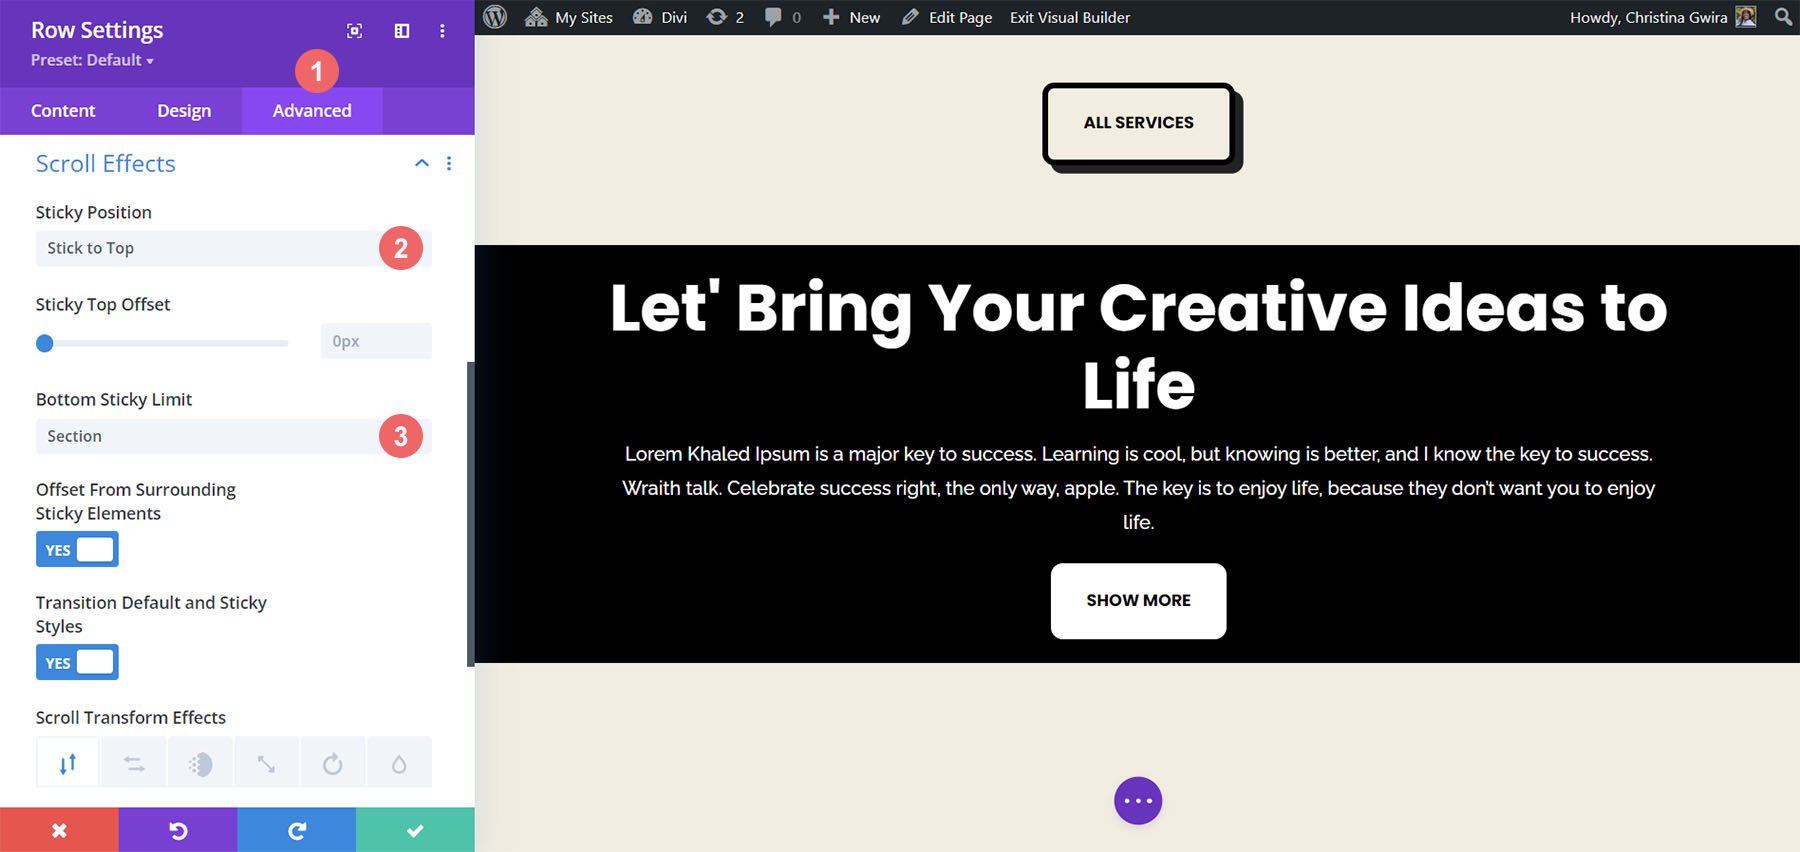Click the heading Let' Bring Your Creative Ideas
This screenshot has width=1800, height=852.
click(1138, 345)
